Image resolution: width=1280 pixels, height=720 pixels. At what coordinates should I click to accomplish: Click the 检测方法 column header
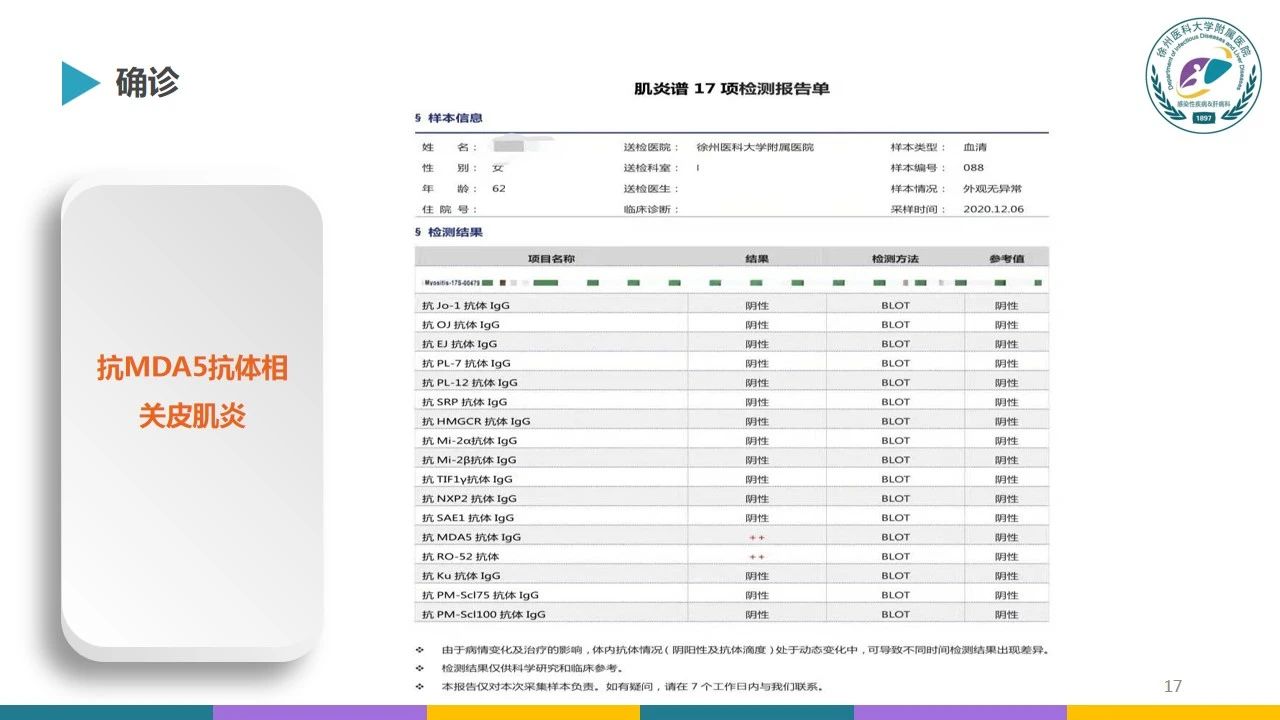[895, 259]
